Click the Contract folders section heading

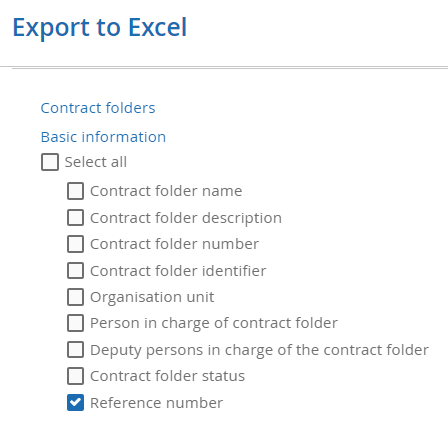pos(98,108)
